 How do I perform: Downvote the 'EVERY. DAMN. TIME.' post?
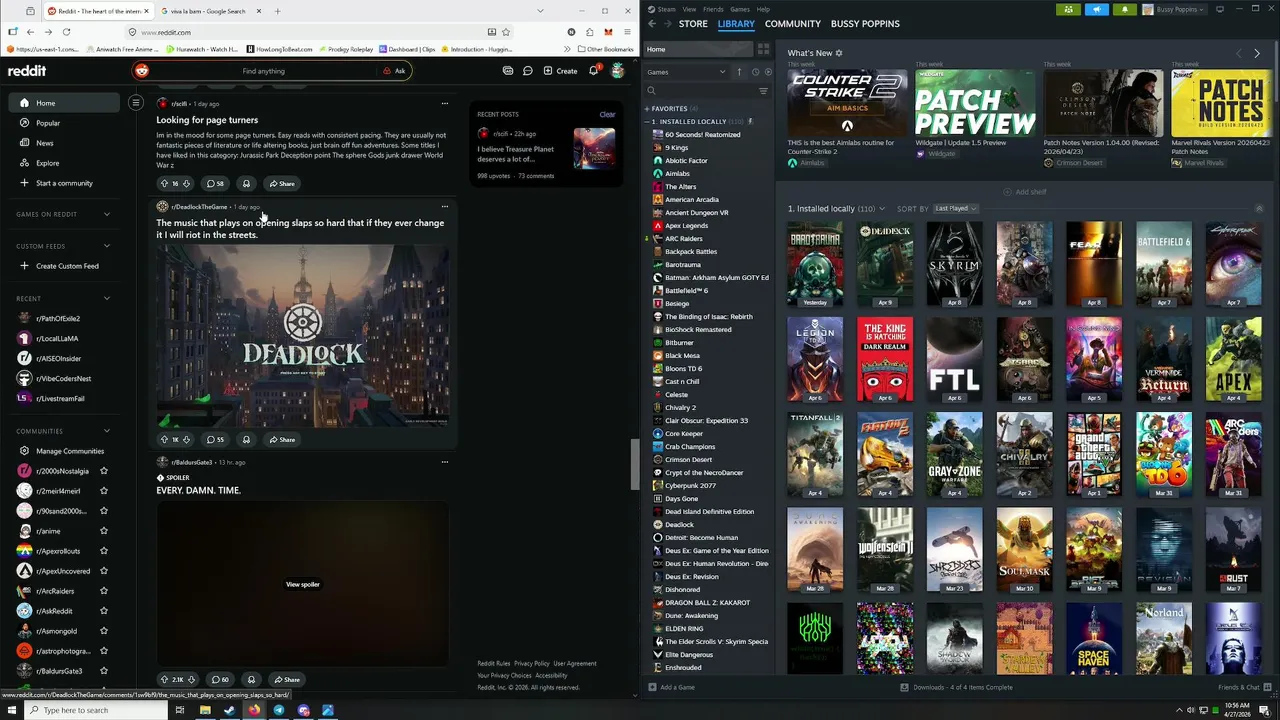pyautogui.click(x=192, y=680)
